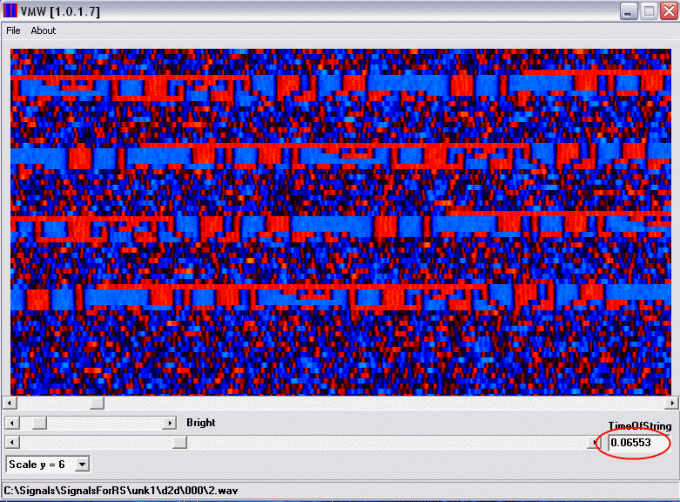Click the TimeOfString slider thumb

[x=180, y=442]
